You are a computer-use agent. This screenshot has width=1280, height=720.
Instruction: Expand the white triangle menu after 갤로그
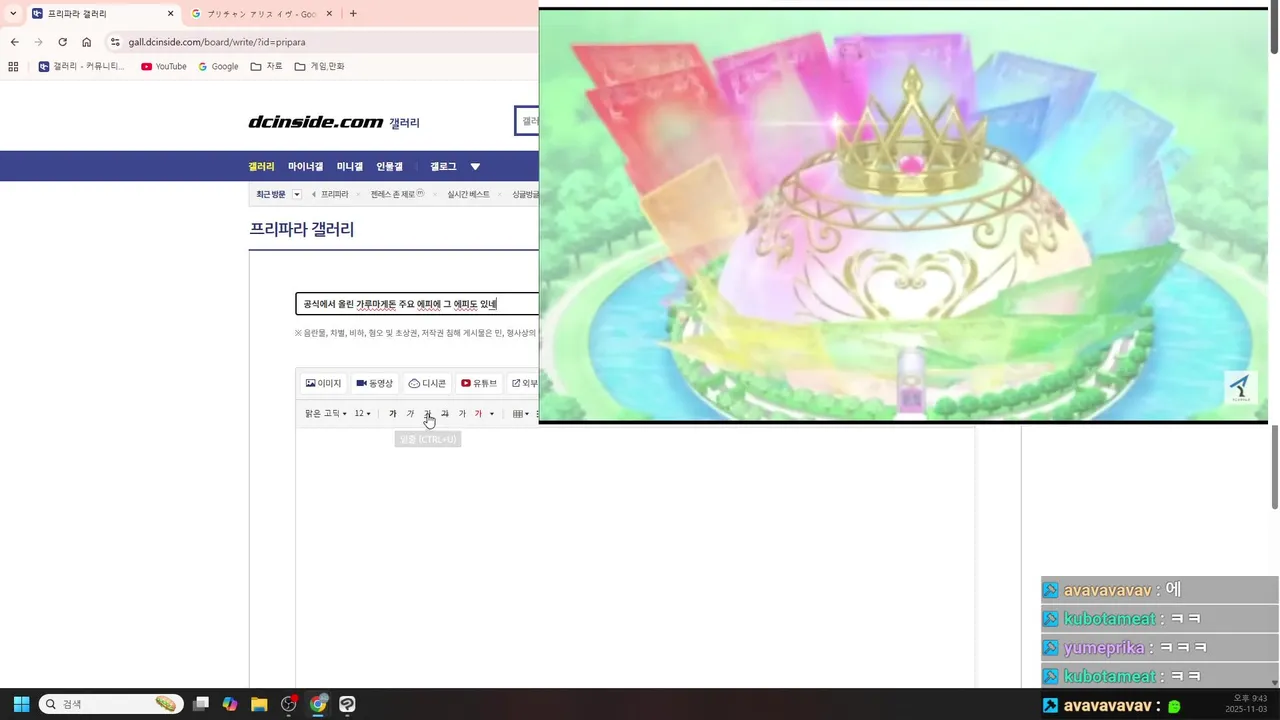point(475,167)
